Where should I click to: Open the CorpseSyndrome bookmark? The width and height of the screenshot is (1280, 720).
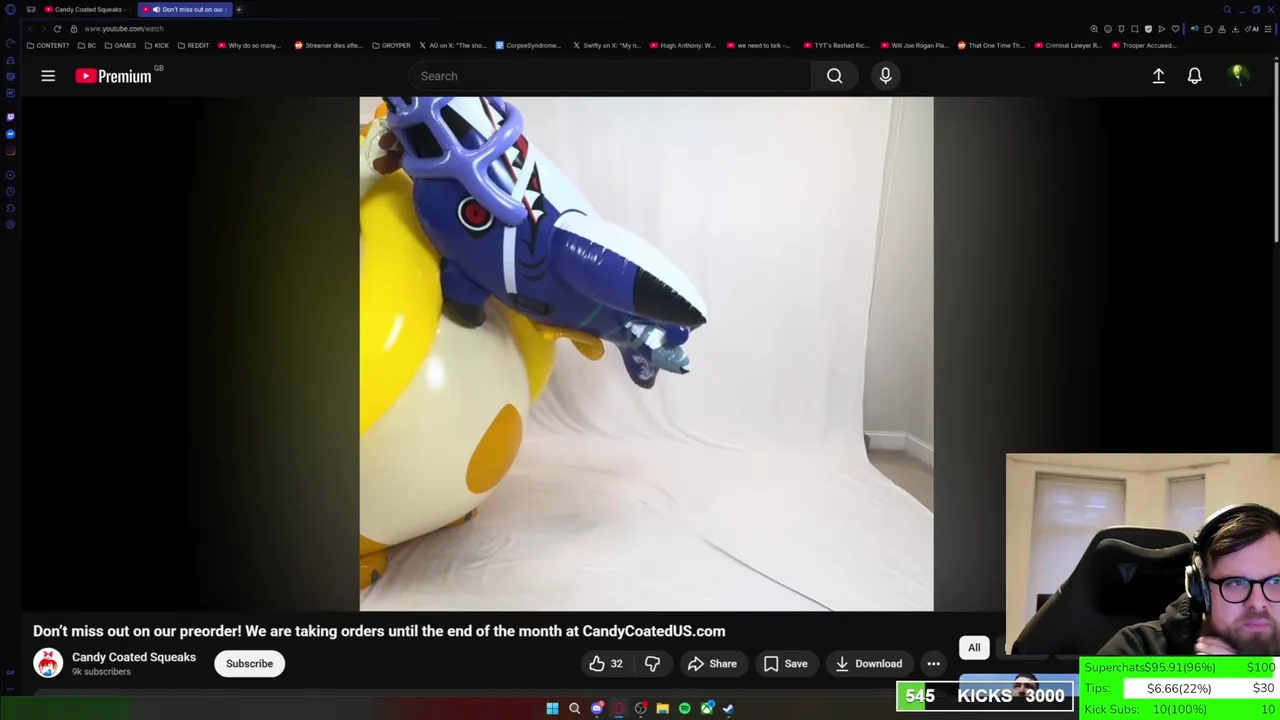(x=529, y=45)
